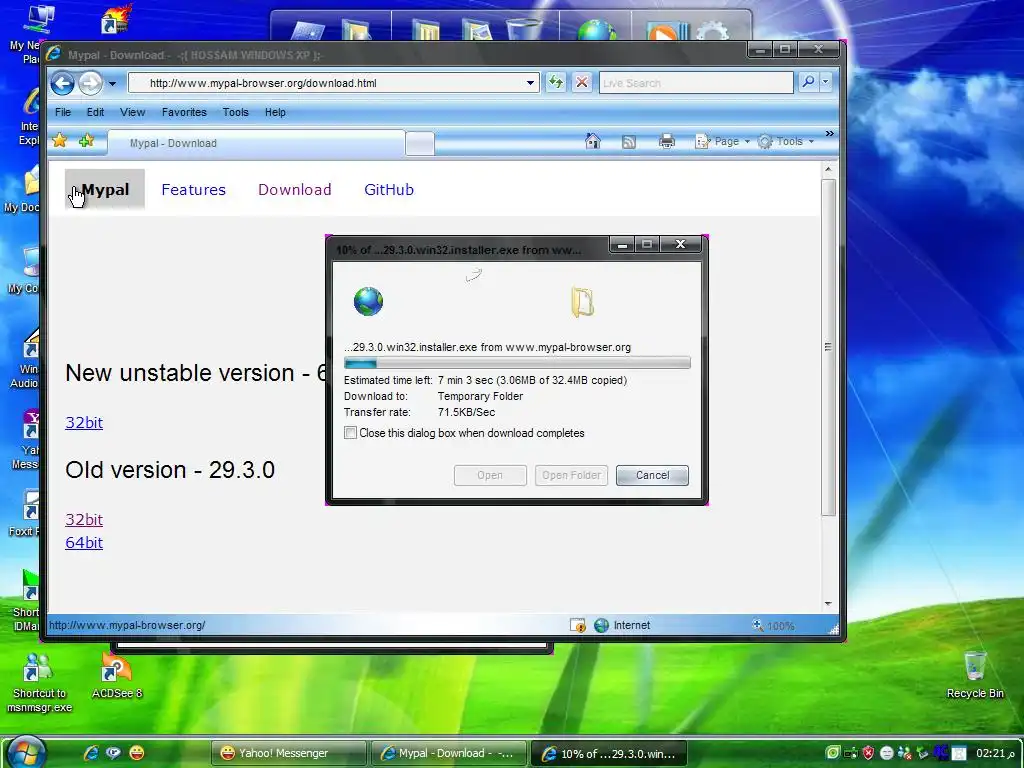Click the red security shield tray icon
Screen dimensions: 1024x768
point(869,753)
